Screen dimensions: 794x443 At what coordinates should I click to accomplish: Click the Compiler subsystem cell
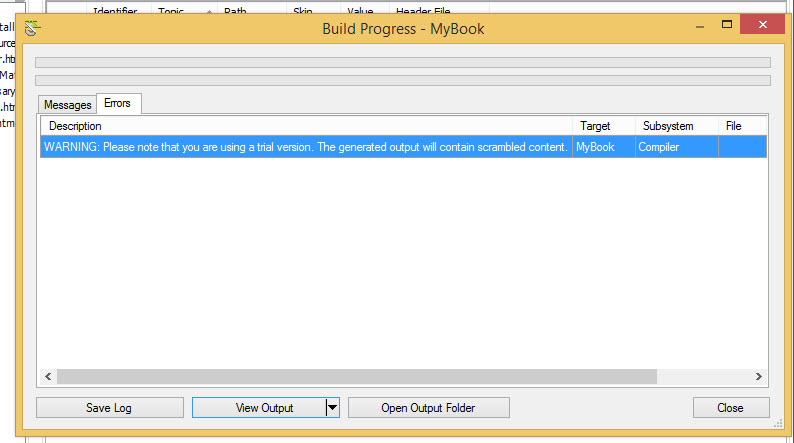point(677,147)
